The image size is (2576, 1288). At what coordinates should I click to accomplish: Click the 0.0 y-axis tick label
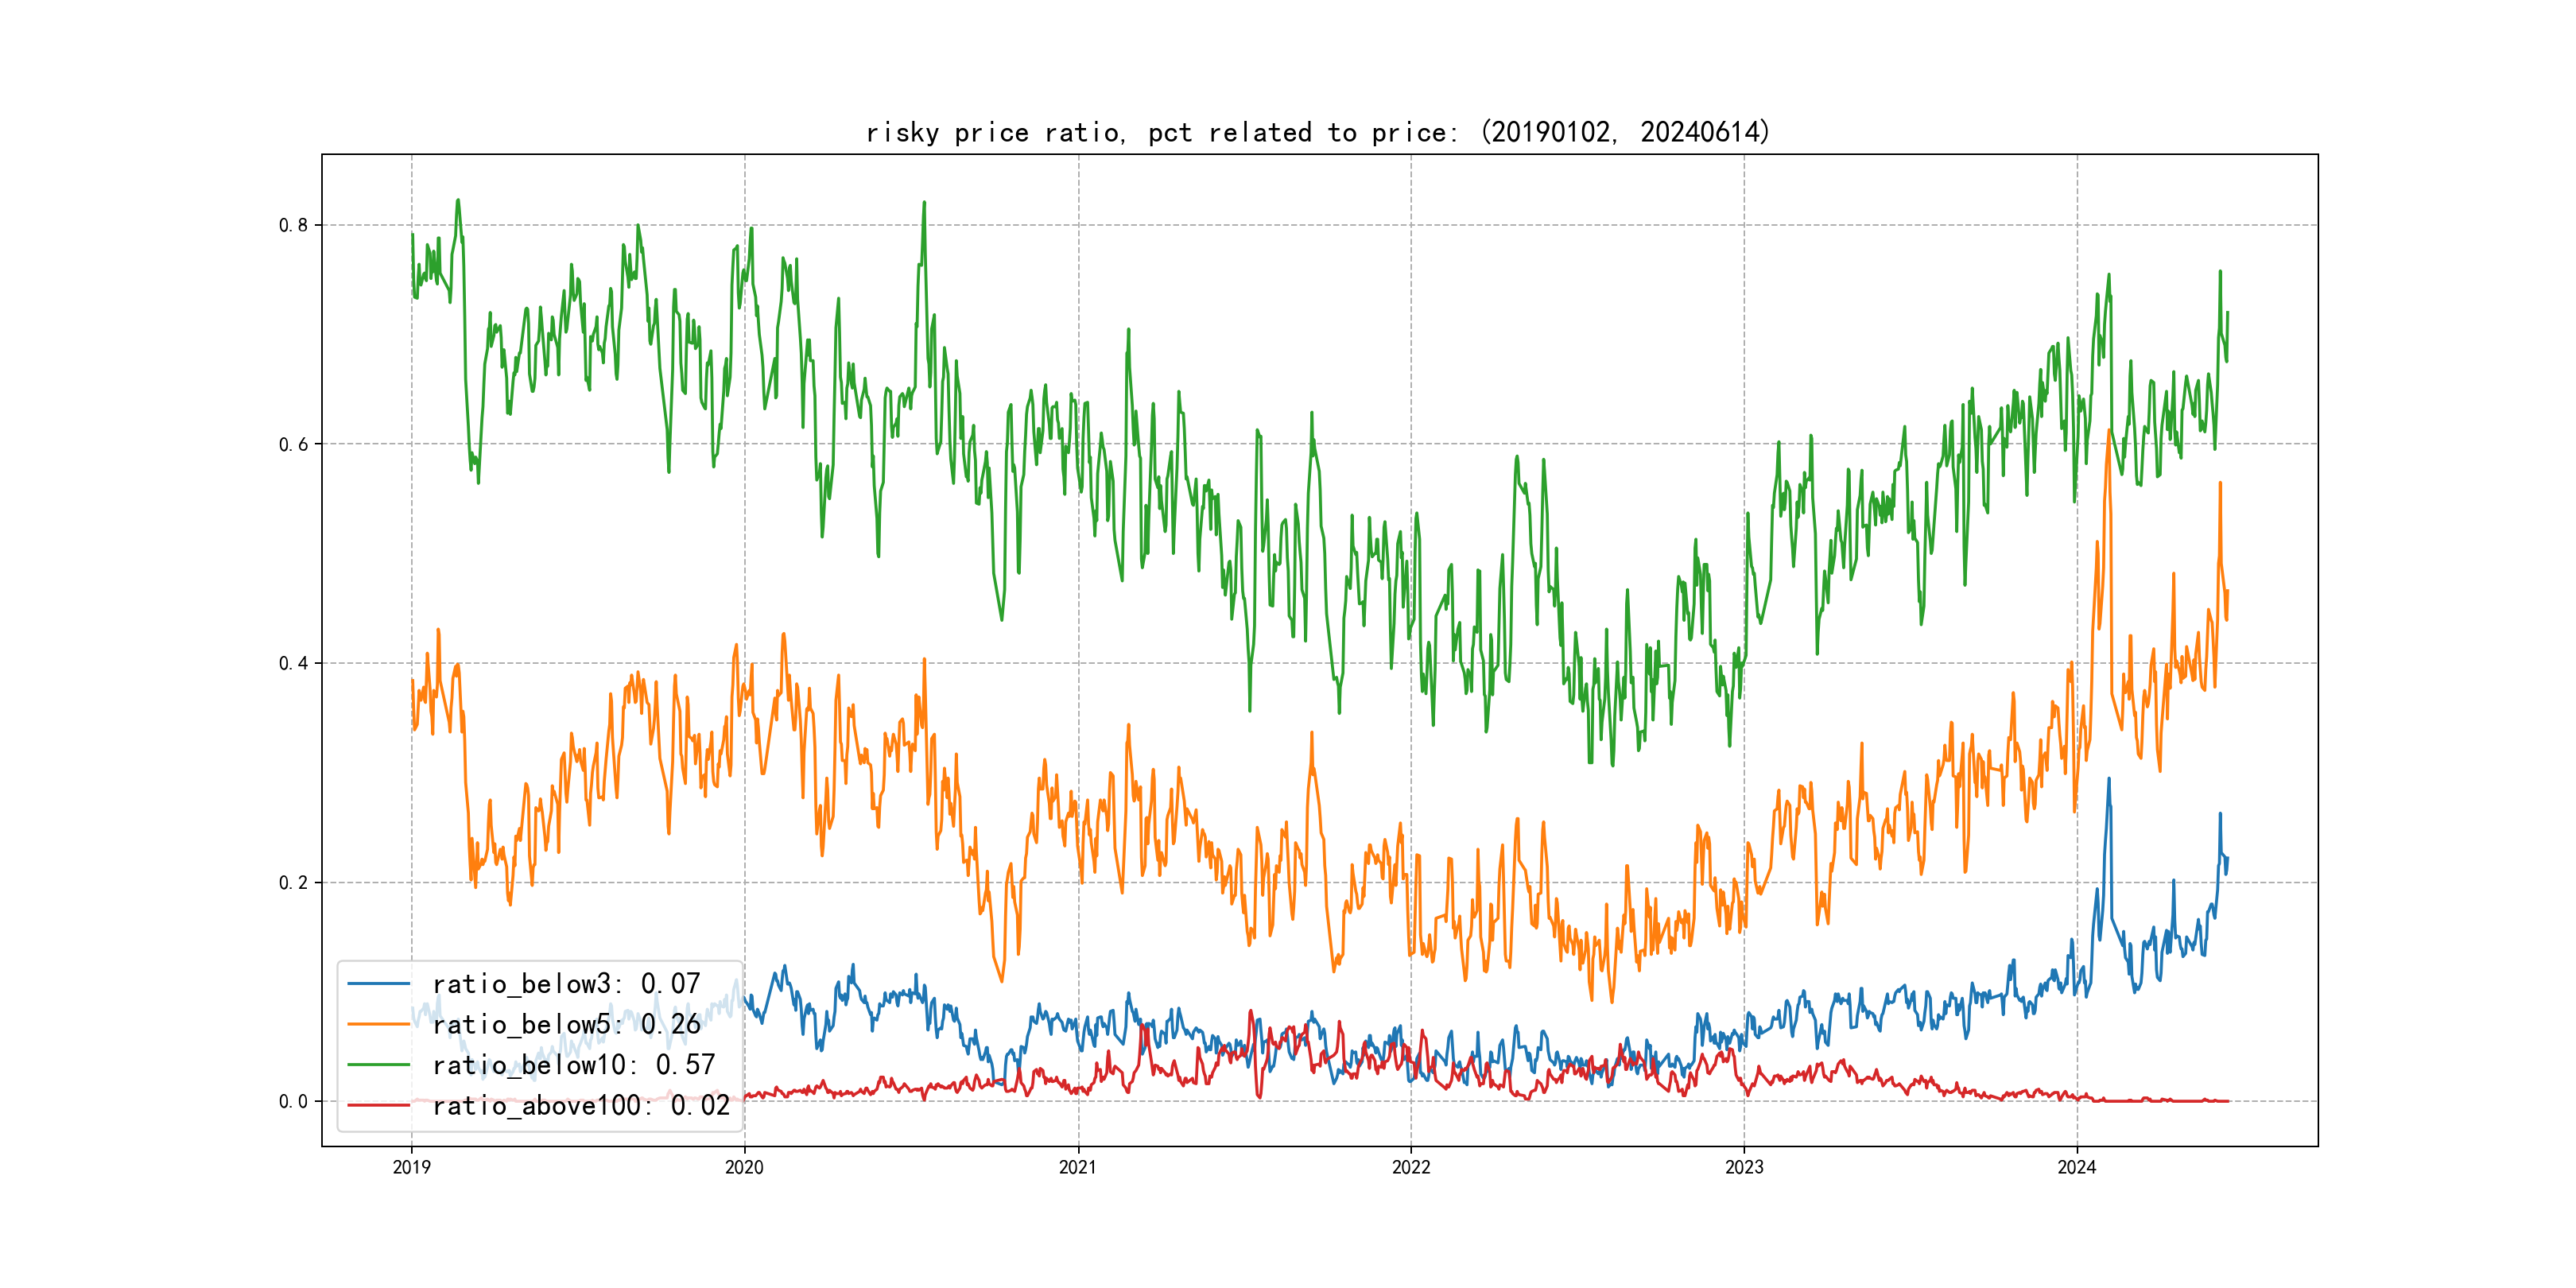point(293,1101)
